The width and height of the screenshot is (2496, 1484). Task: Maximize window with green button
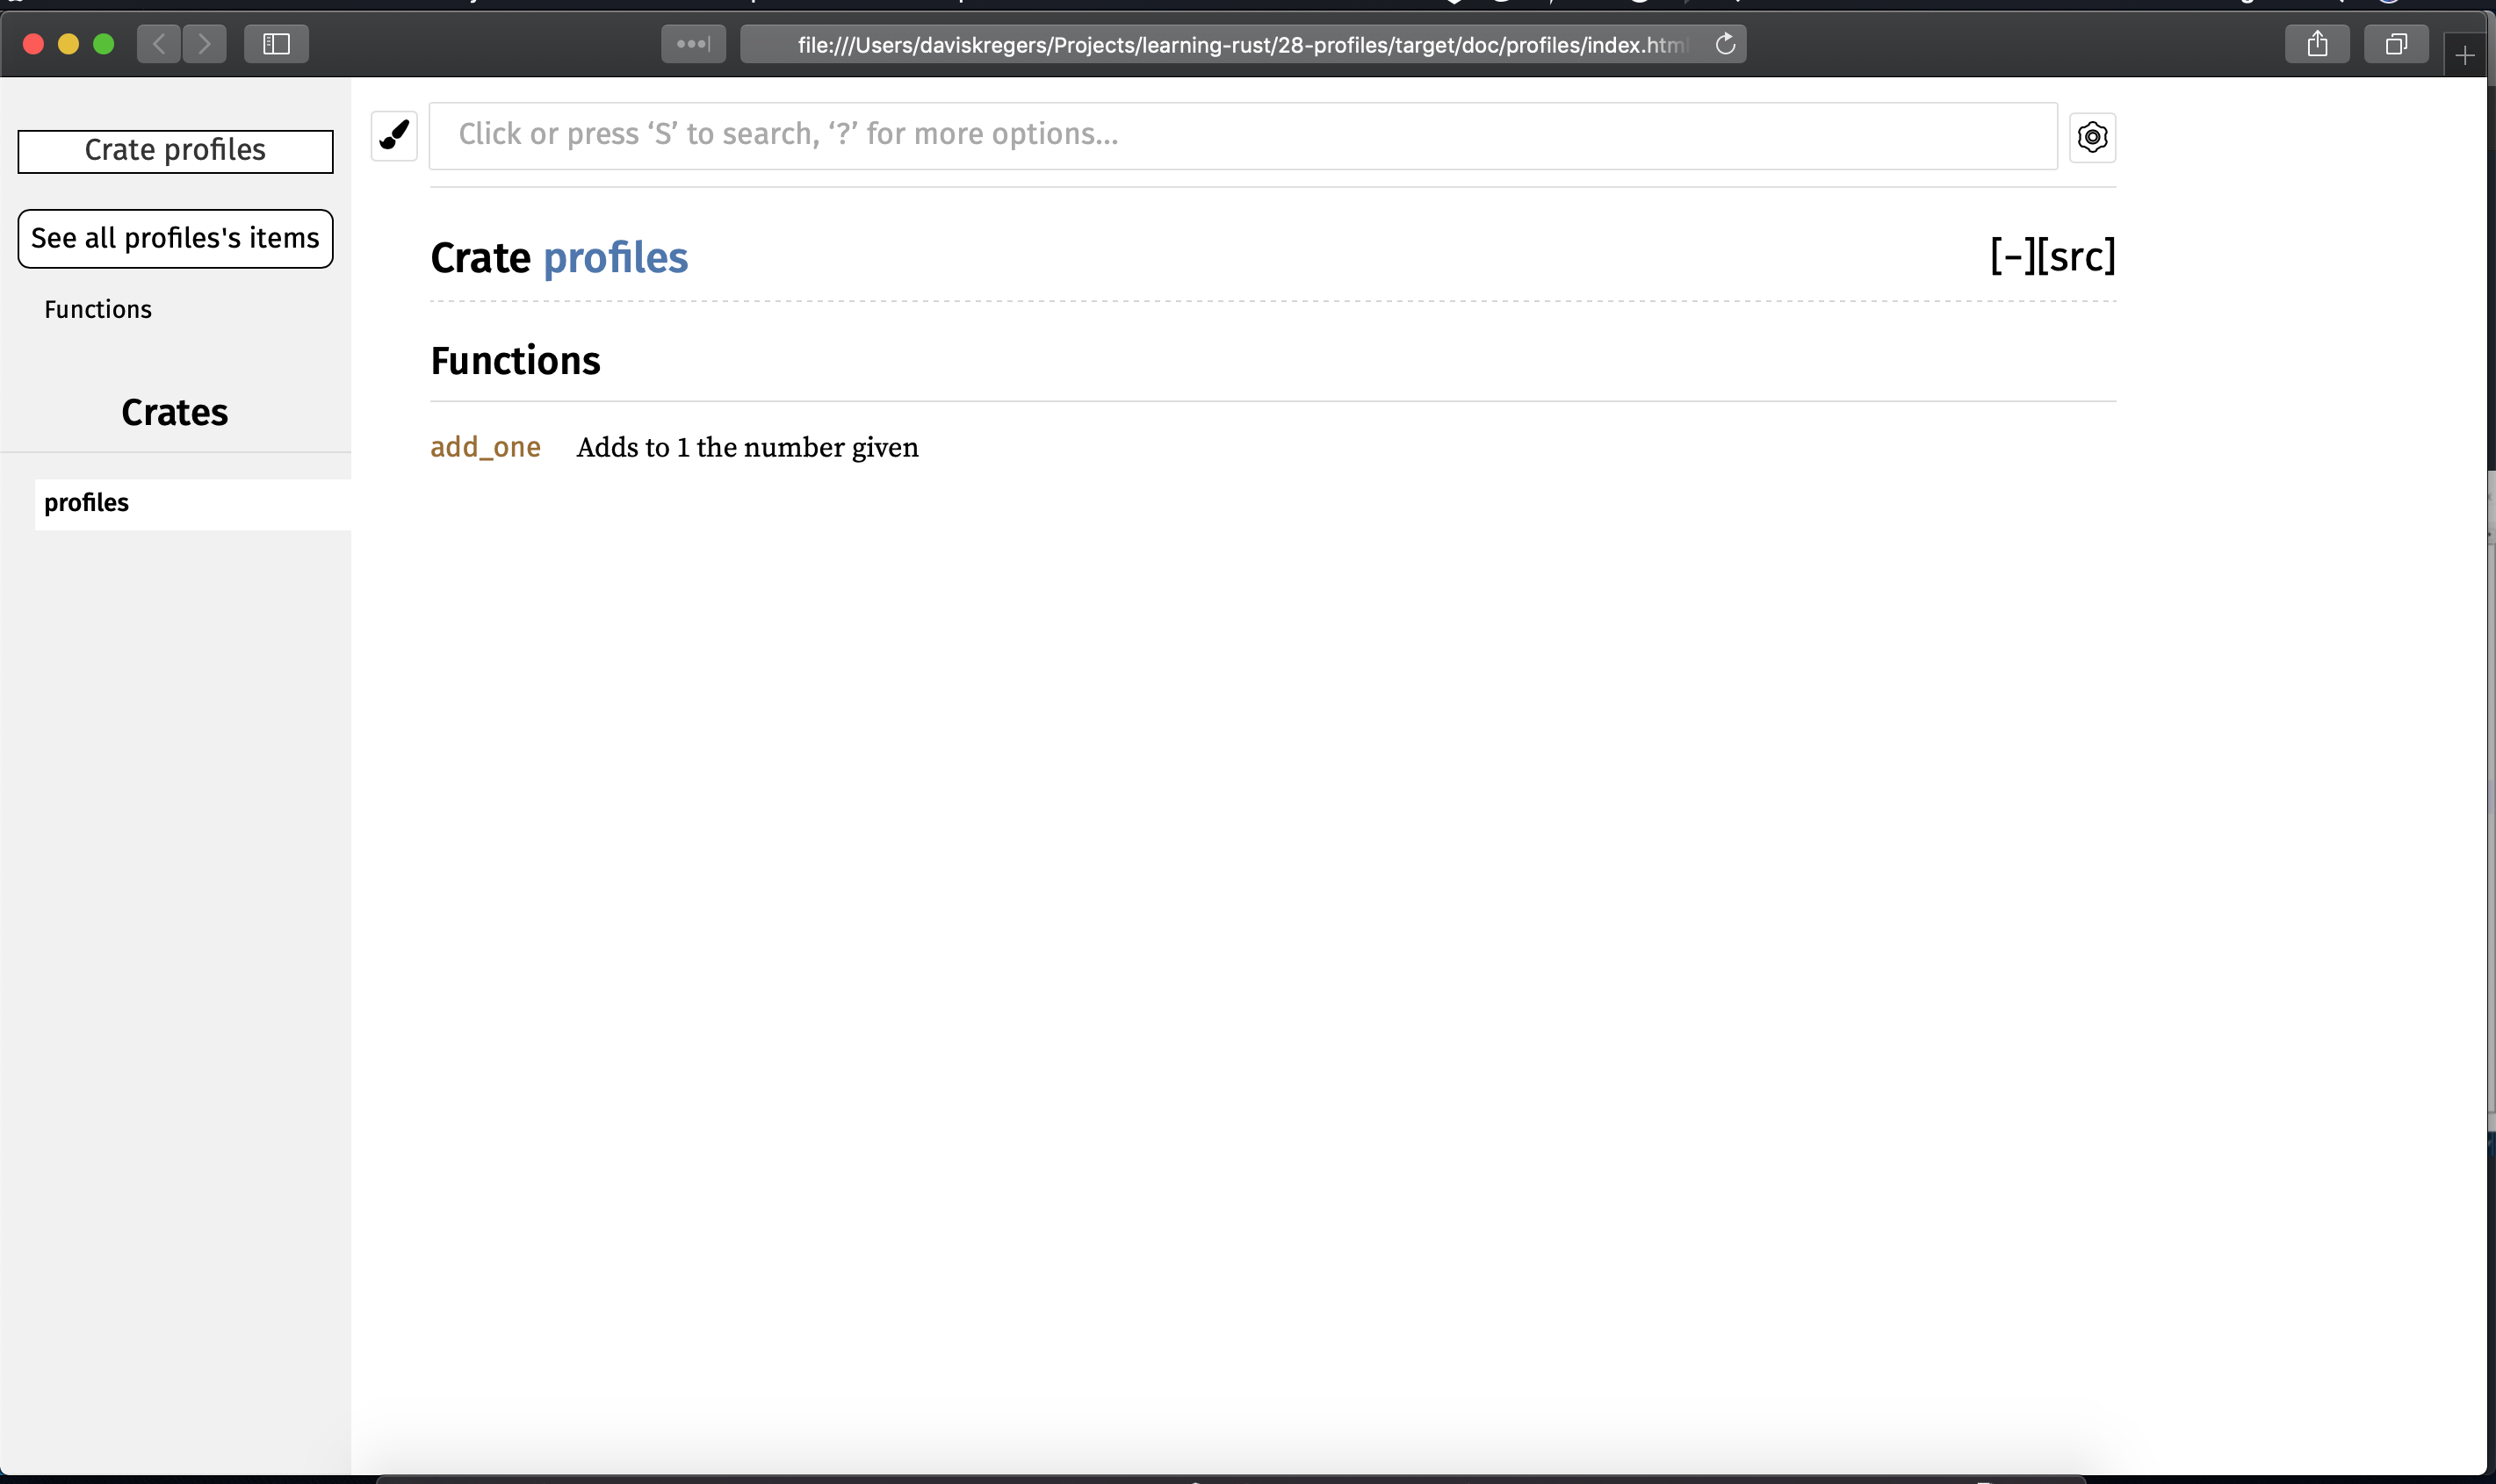(x=103, y=44)
